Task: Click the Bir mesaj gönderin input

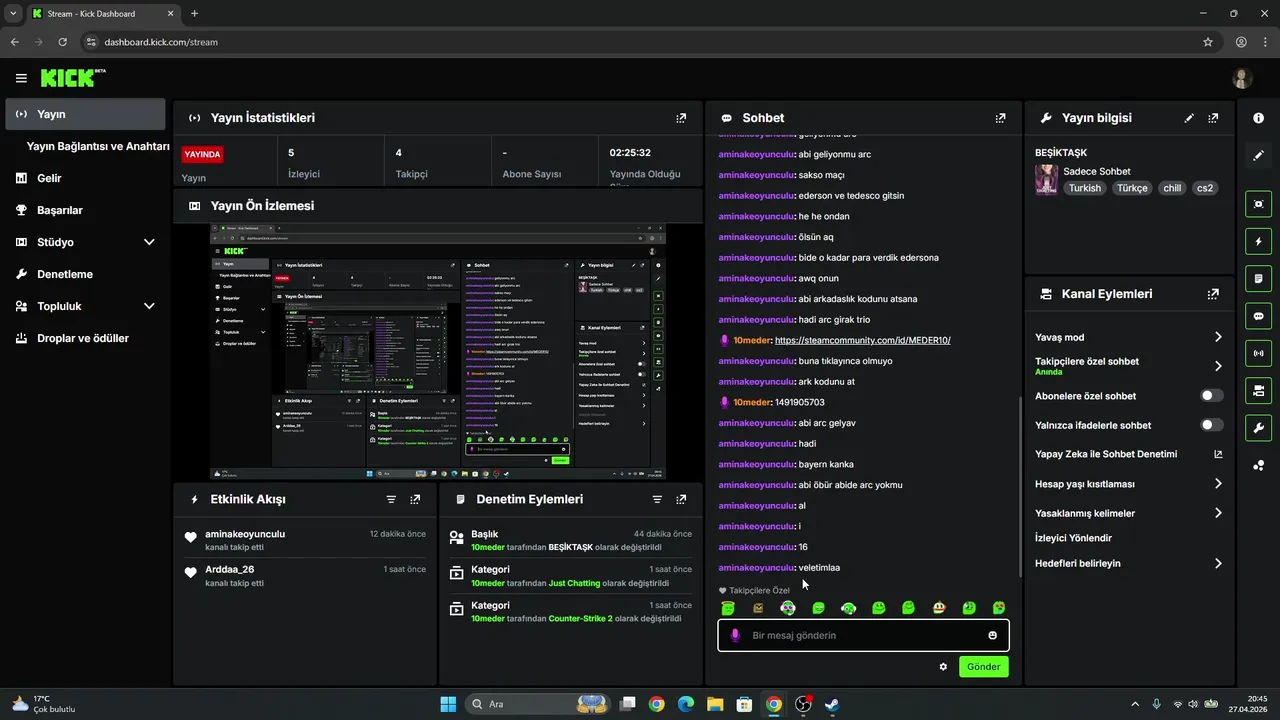Action: (x=863, y=635)
